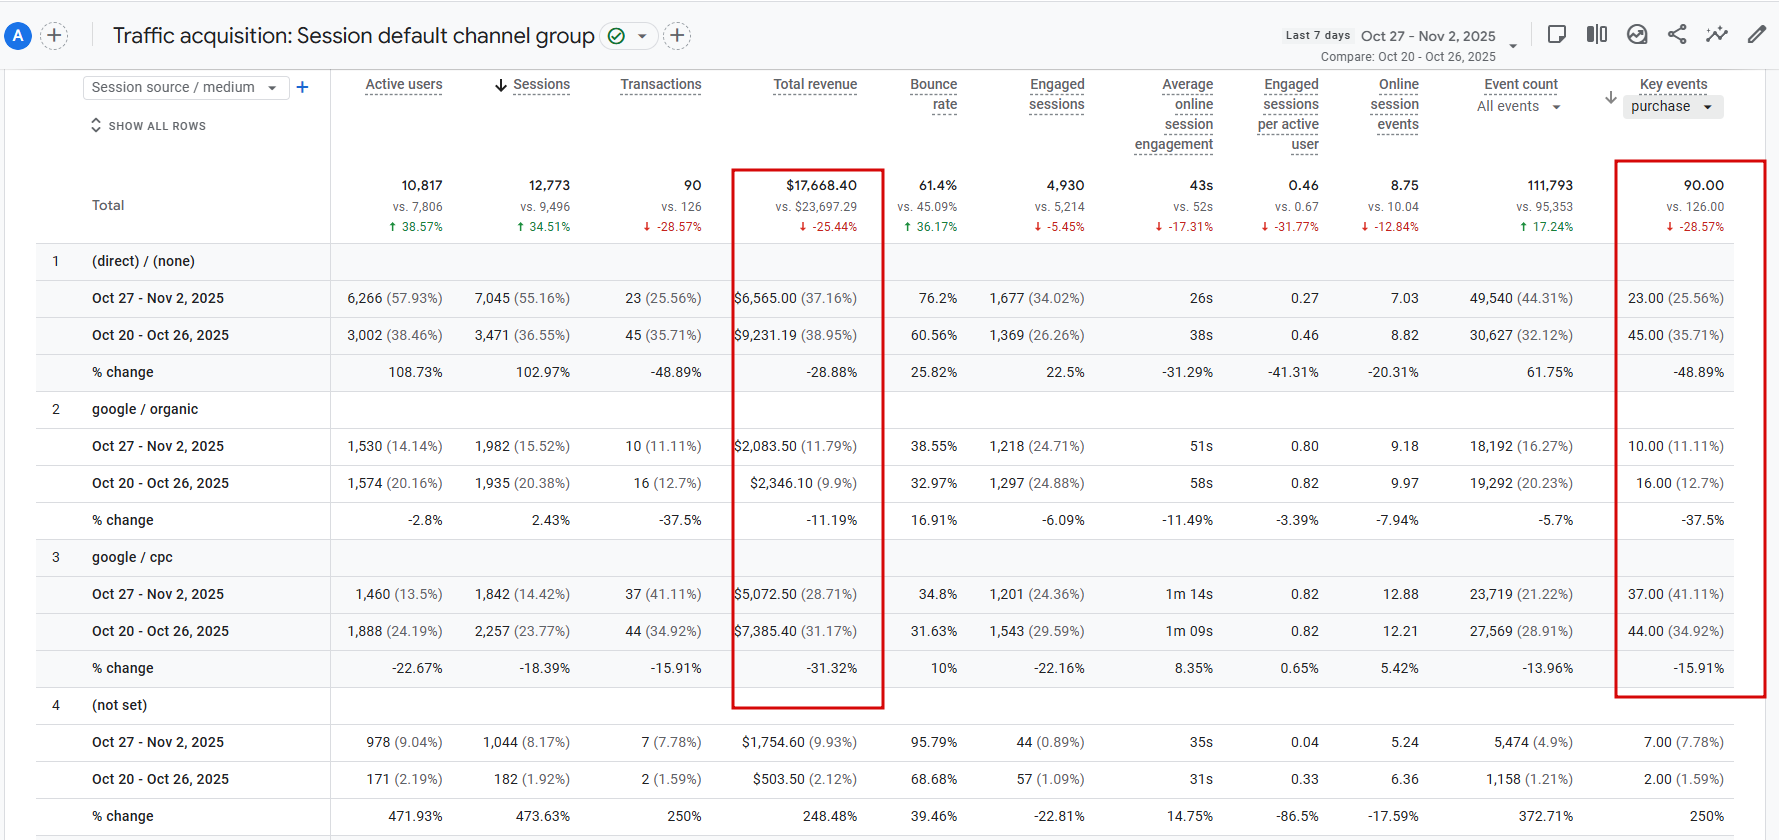Sort by the Active users column
Image resolution: width=1779 pixels, height=840 pixels.
(x=404, y=85)
